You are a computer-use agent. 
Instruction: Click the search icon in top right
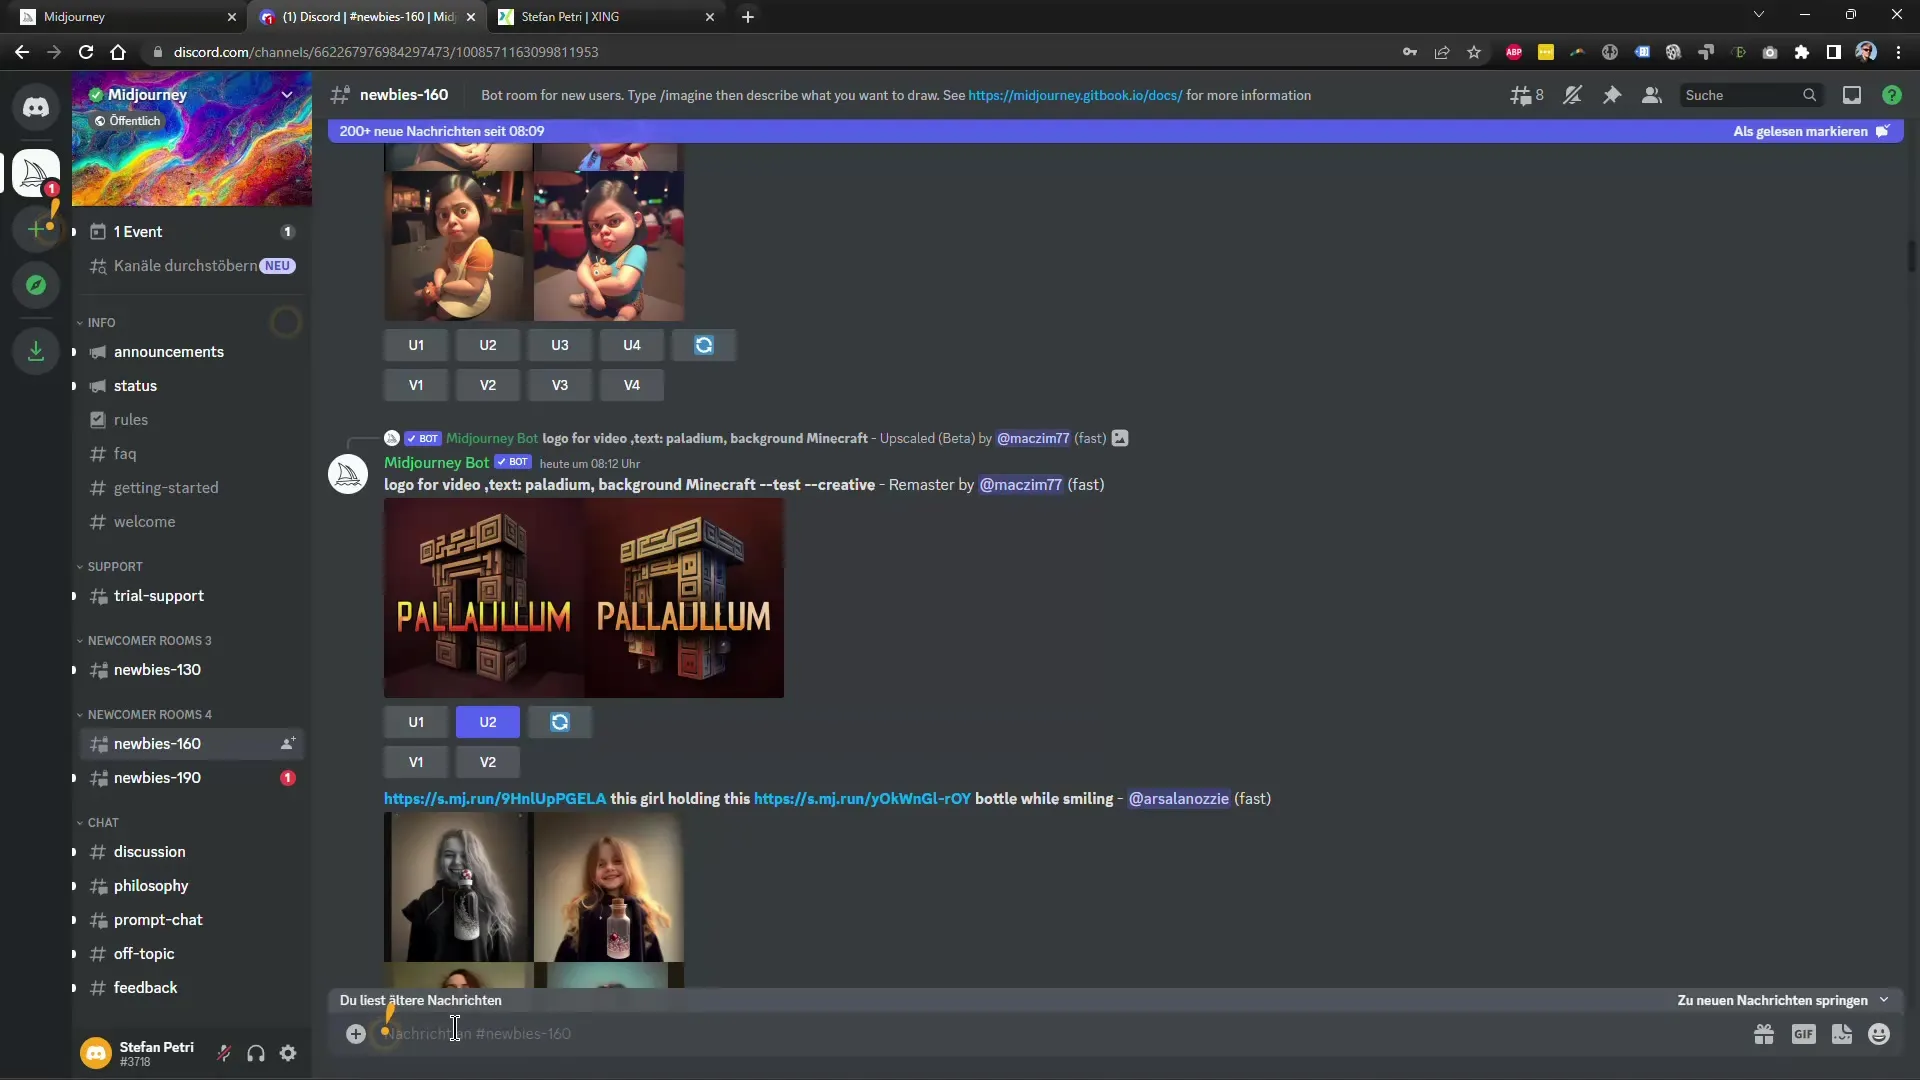pos(1809,95)
